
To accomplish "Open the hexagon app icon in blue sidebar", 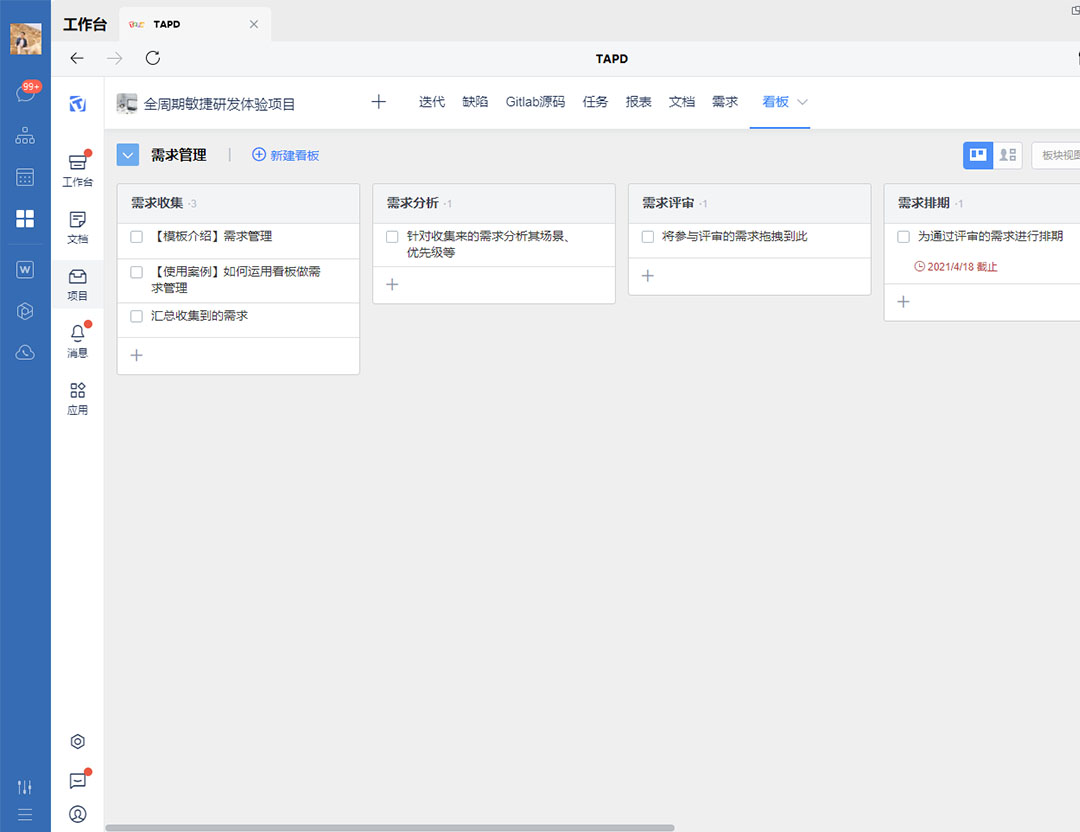I will click(x=25, y=311).
